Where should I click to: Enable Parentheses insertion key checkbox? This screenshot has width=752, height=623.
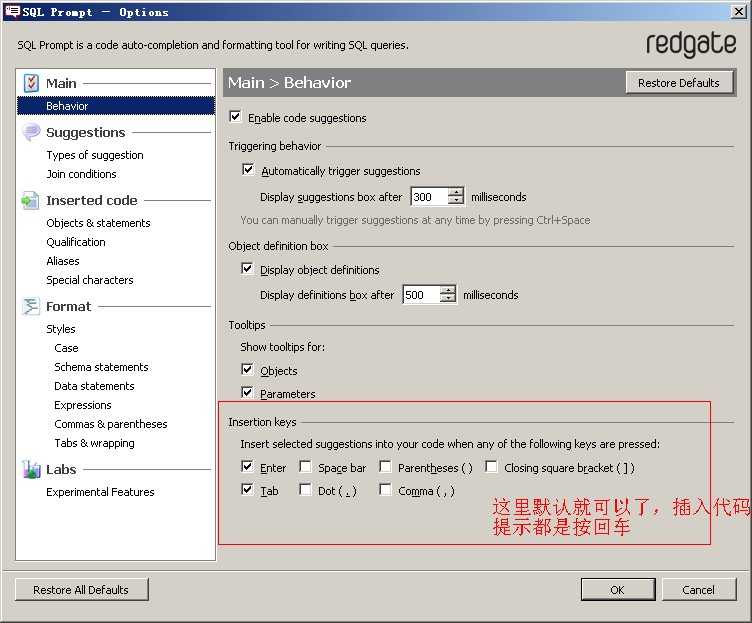coord(385,466)
